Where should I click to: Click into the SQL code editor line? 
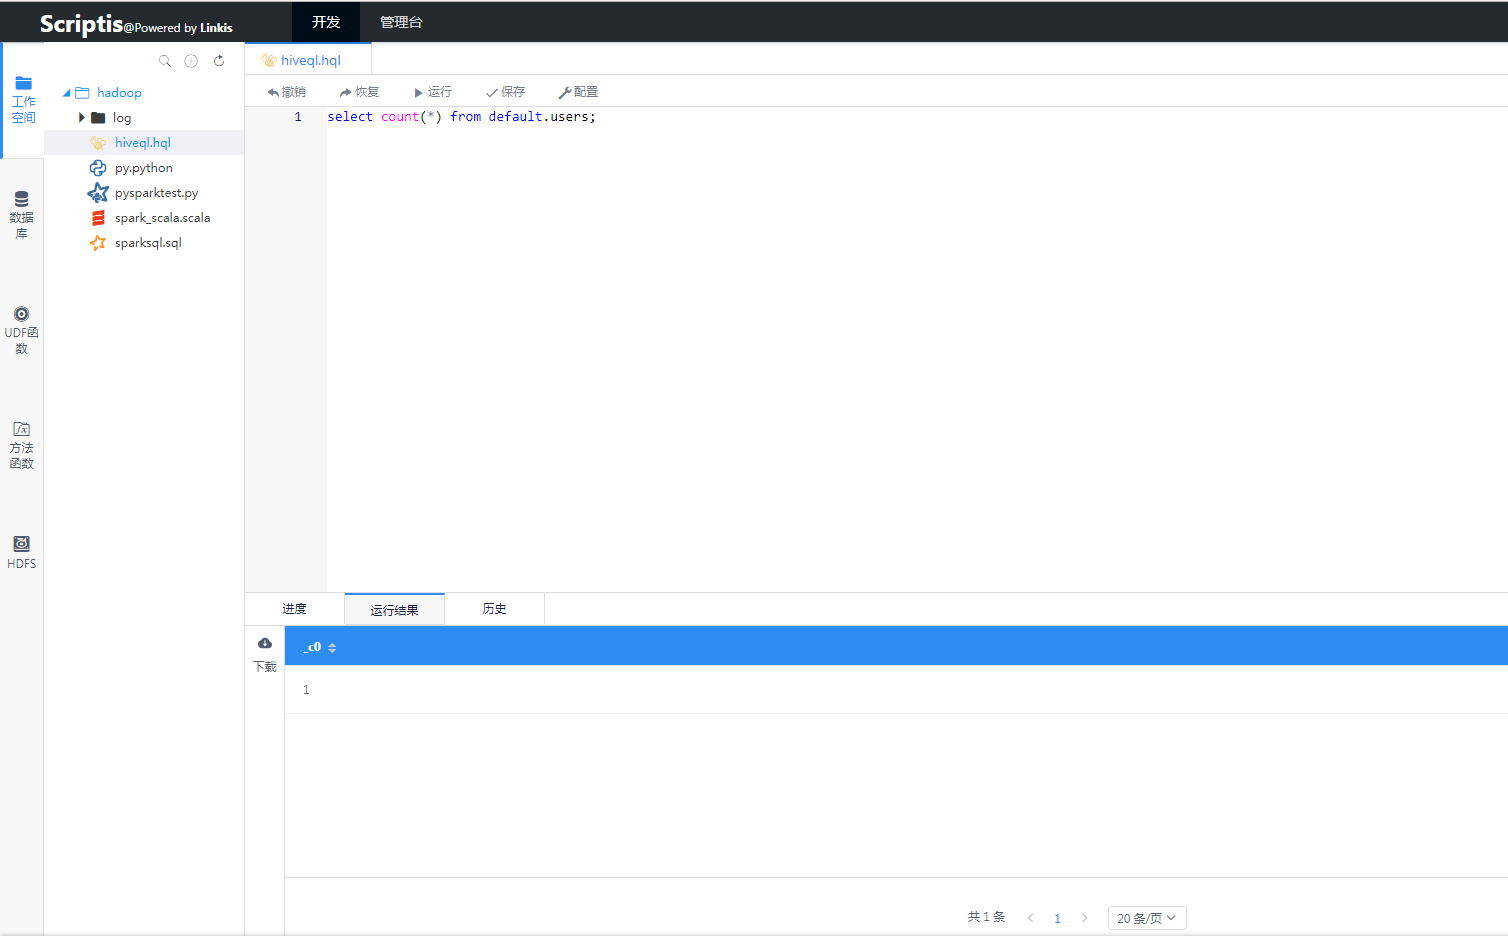(700, 117)
